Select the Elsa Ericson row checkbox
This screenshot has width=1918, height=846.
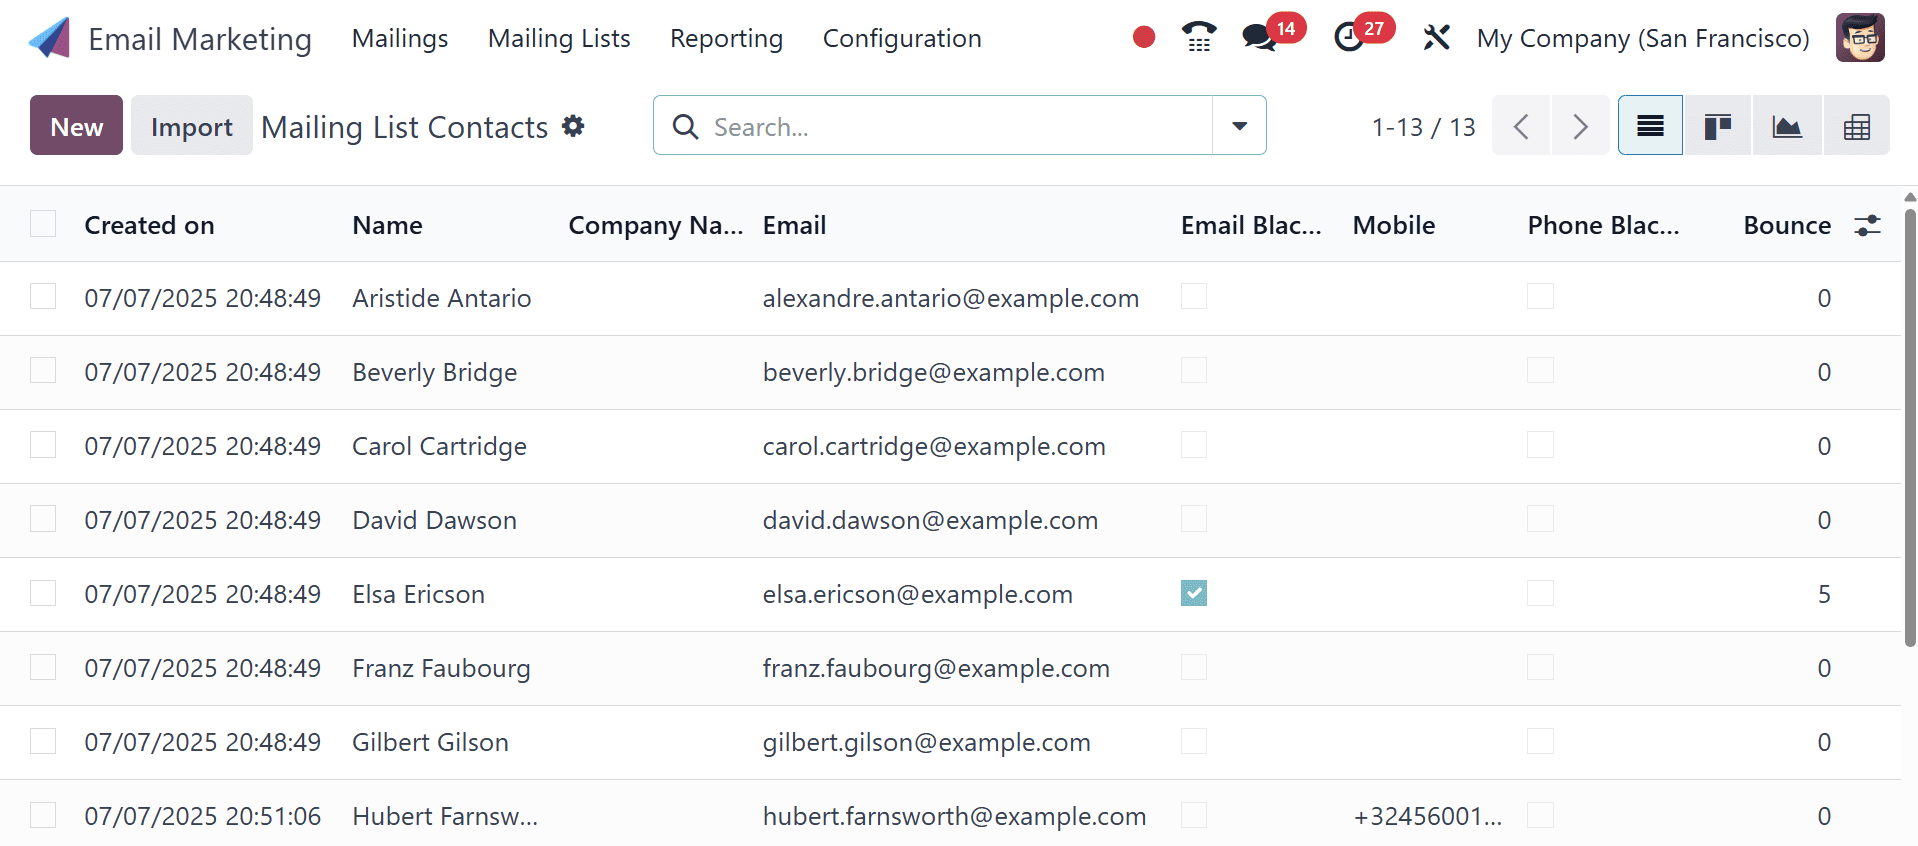pyautogui.click(x=43, y=593)
